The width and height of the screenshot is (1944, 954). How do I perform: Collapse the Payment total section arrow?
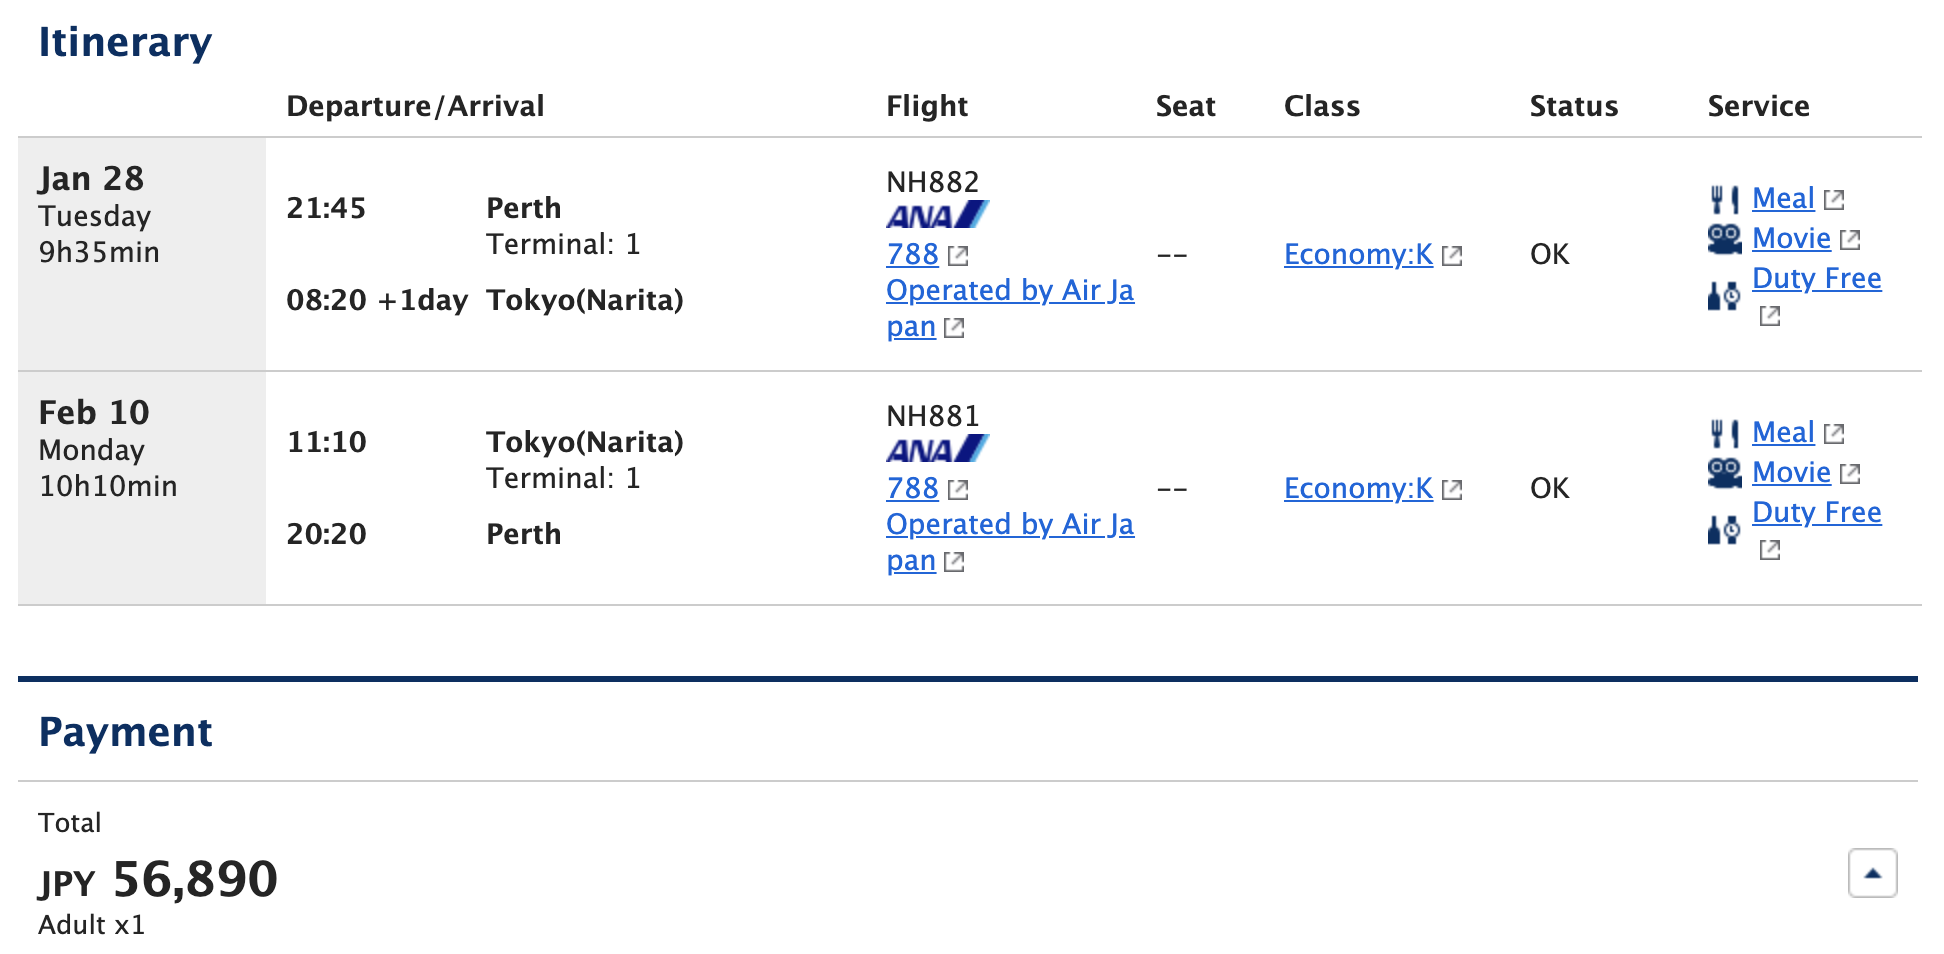pyautogui.click(x=1872, y=873)
